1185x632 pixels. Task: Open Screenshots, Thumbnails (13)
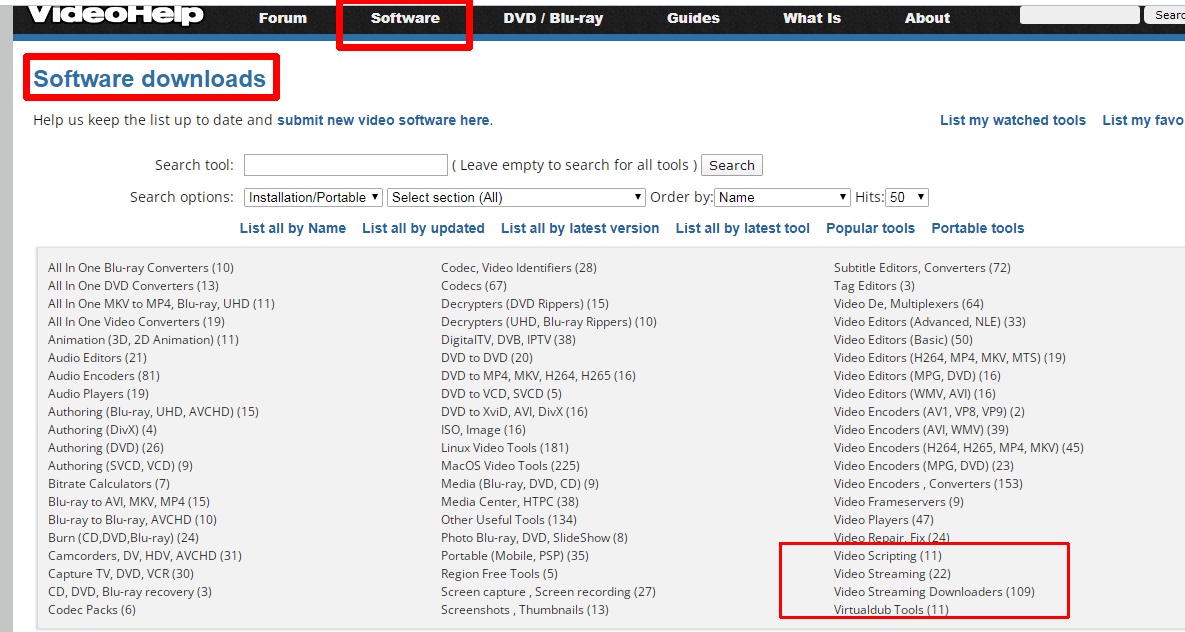click(525, 609)
